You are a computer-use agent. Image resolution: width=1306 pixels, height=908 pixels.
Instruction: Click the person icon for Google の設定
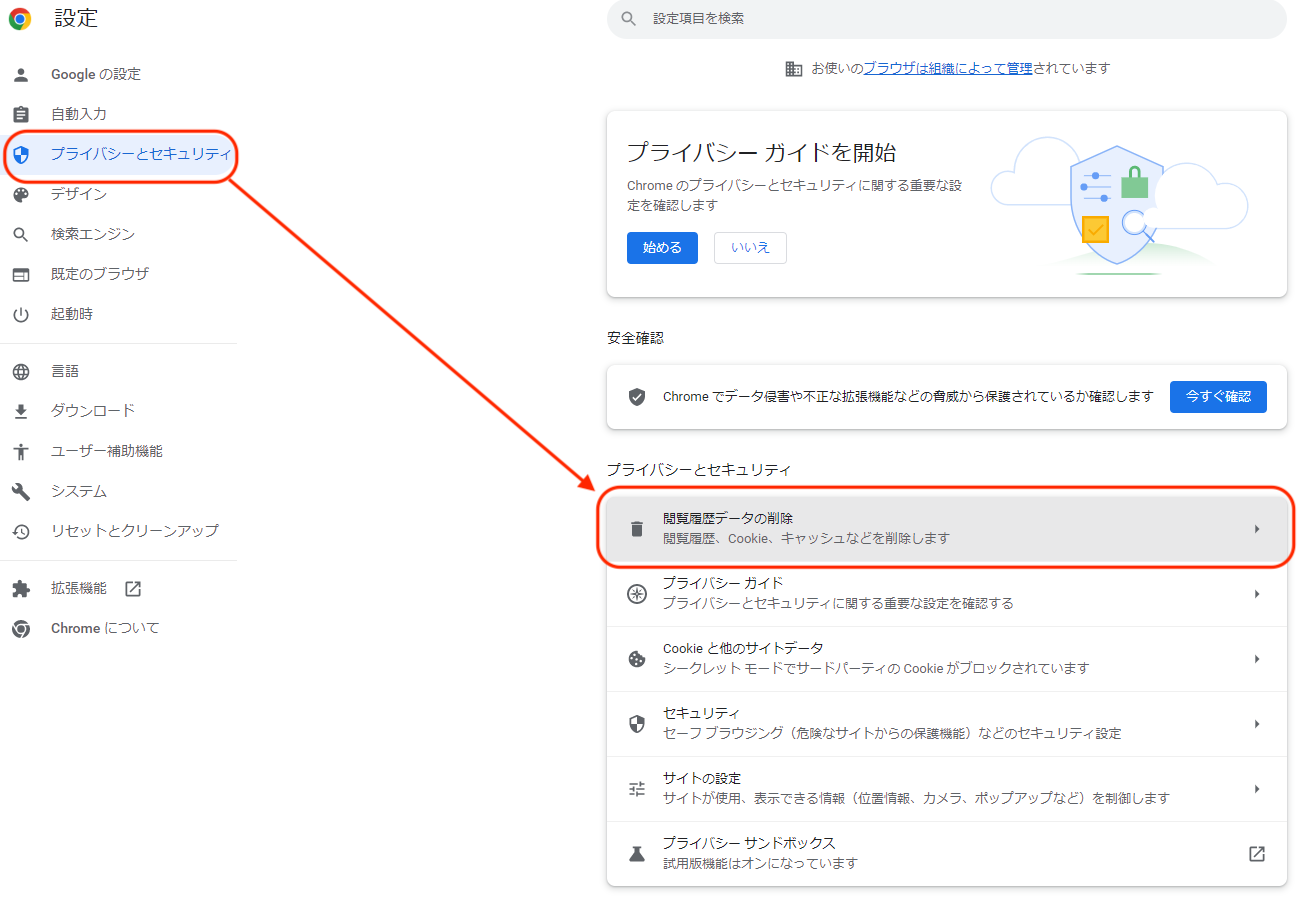[x=21, y=74]
